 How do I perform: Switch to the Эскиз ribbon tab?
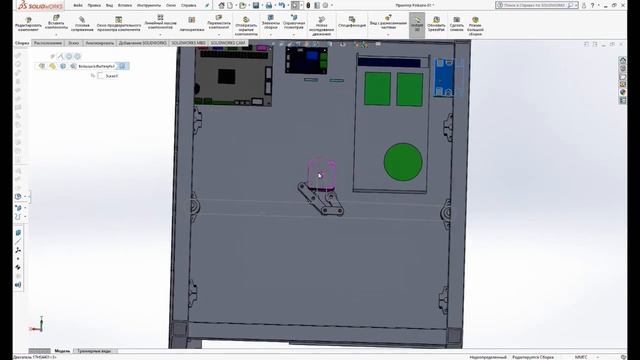(x=73, y=43)
